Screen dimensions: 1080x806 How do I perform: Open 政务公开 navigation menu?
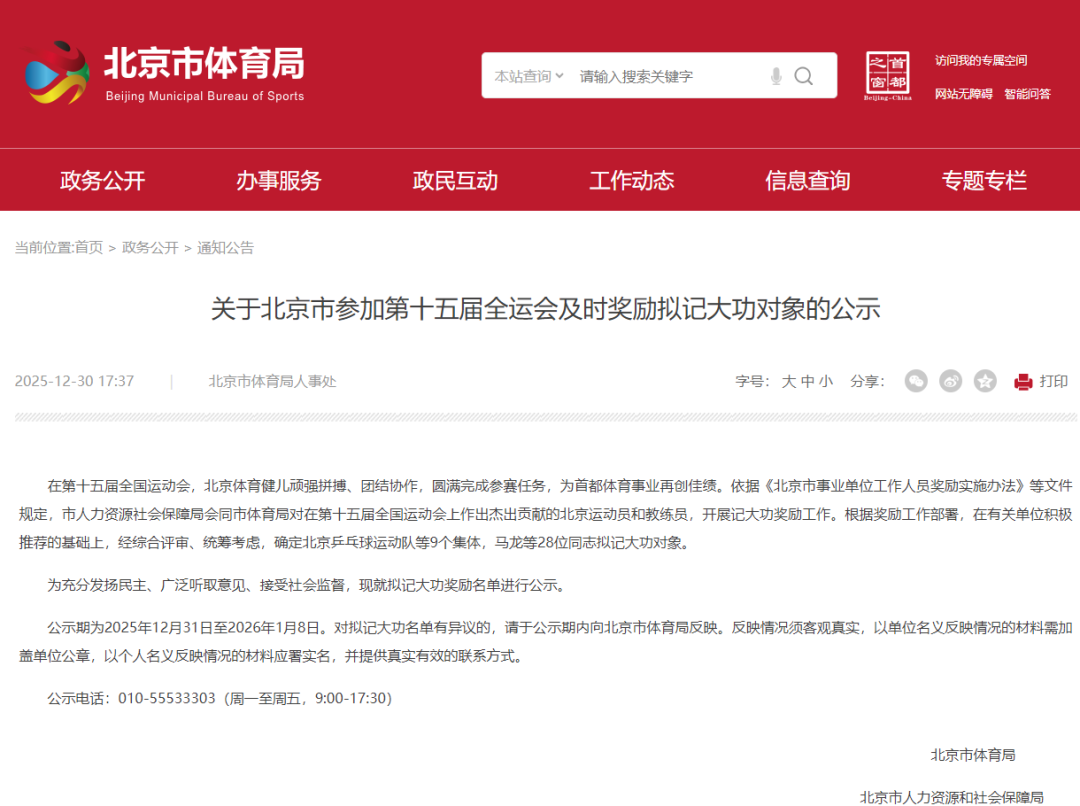tap(103, 180)
